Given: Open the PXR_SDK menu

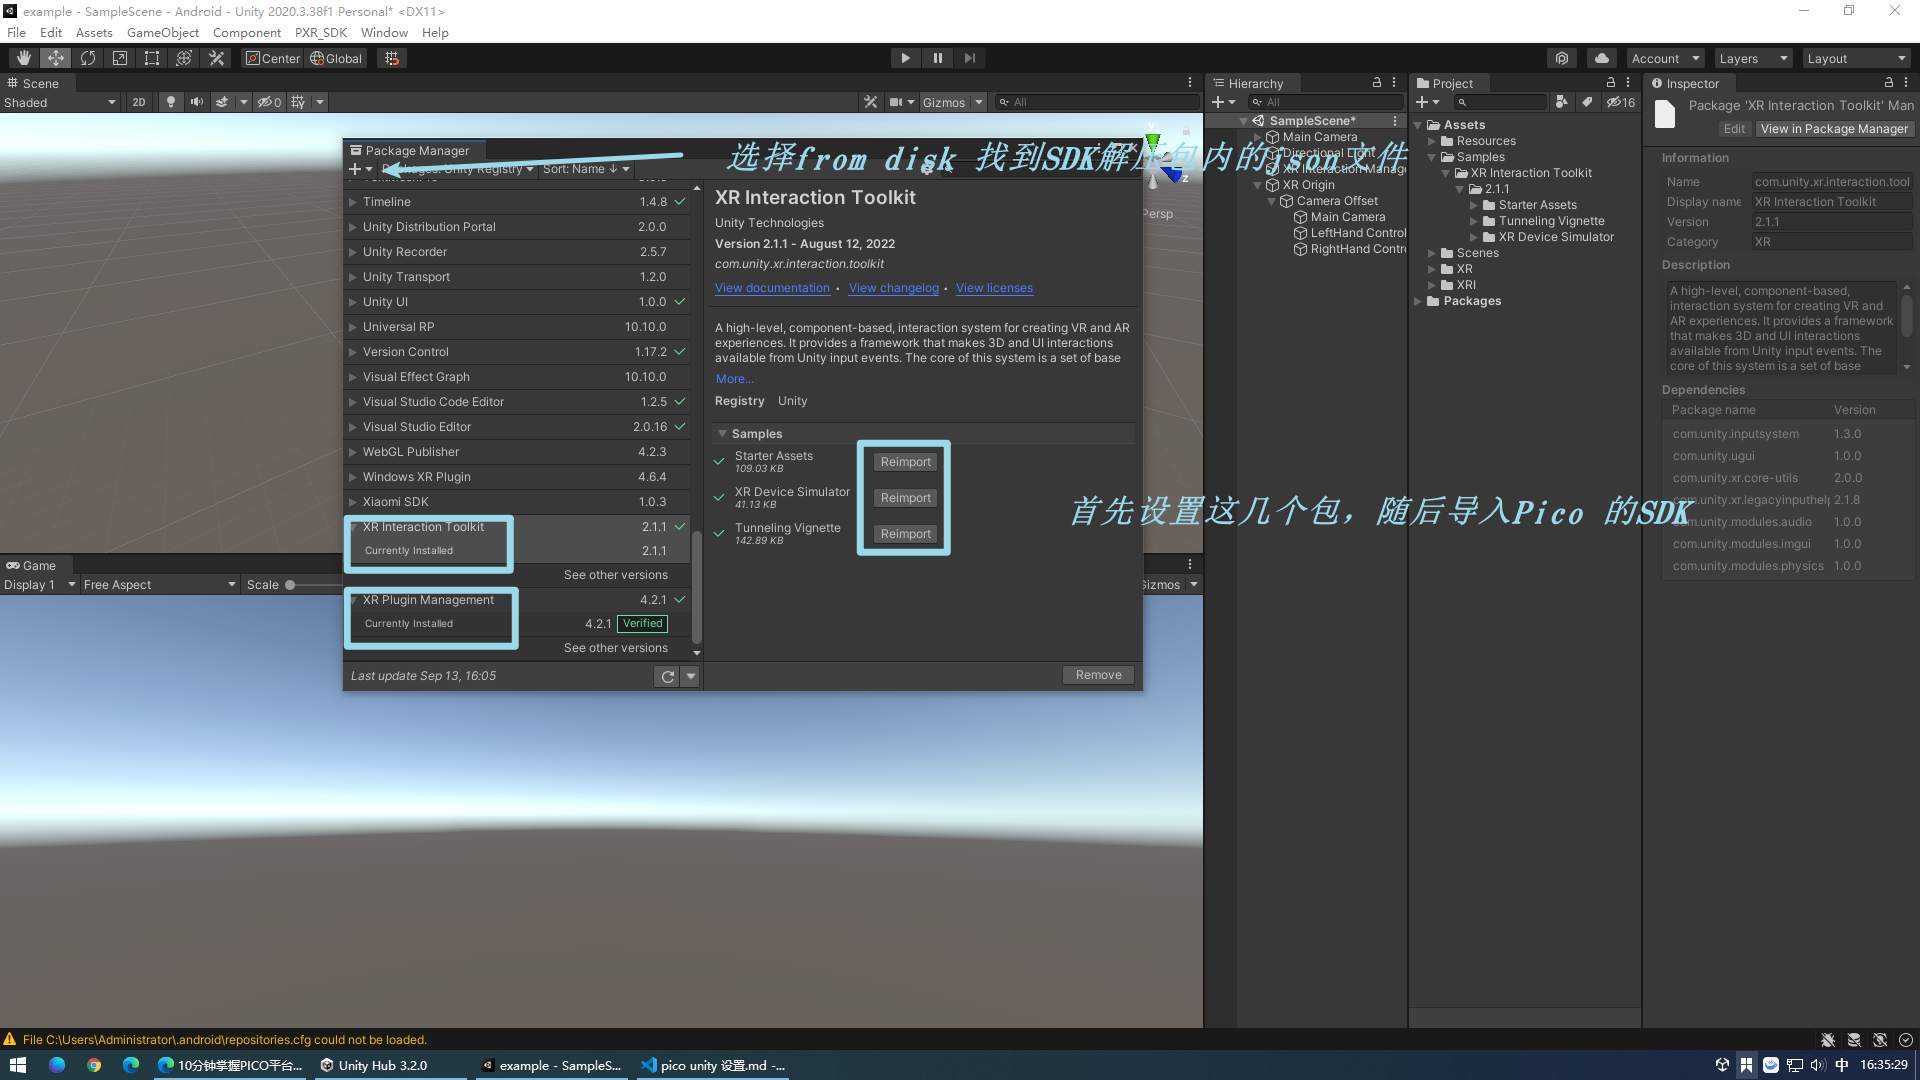Looking at the screenshot, I should click(x=320, y=32).
